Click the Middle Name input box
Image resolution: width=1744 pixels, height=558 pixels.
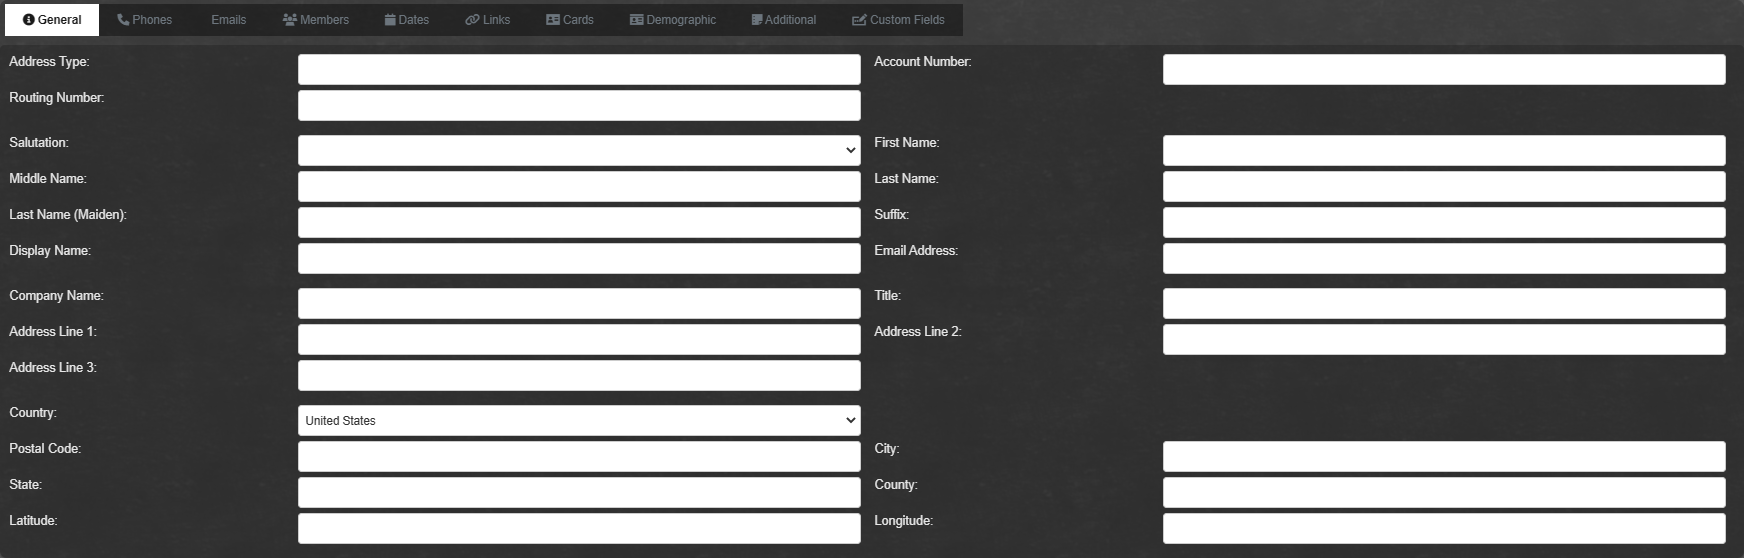pos(579,186)
